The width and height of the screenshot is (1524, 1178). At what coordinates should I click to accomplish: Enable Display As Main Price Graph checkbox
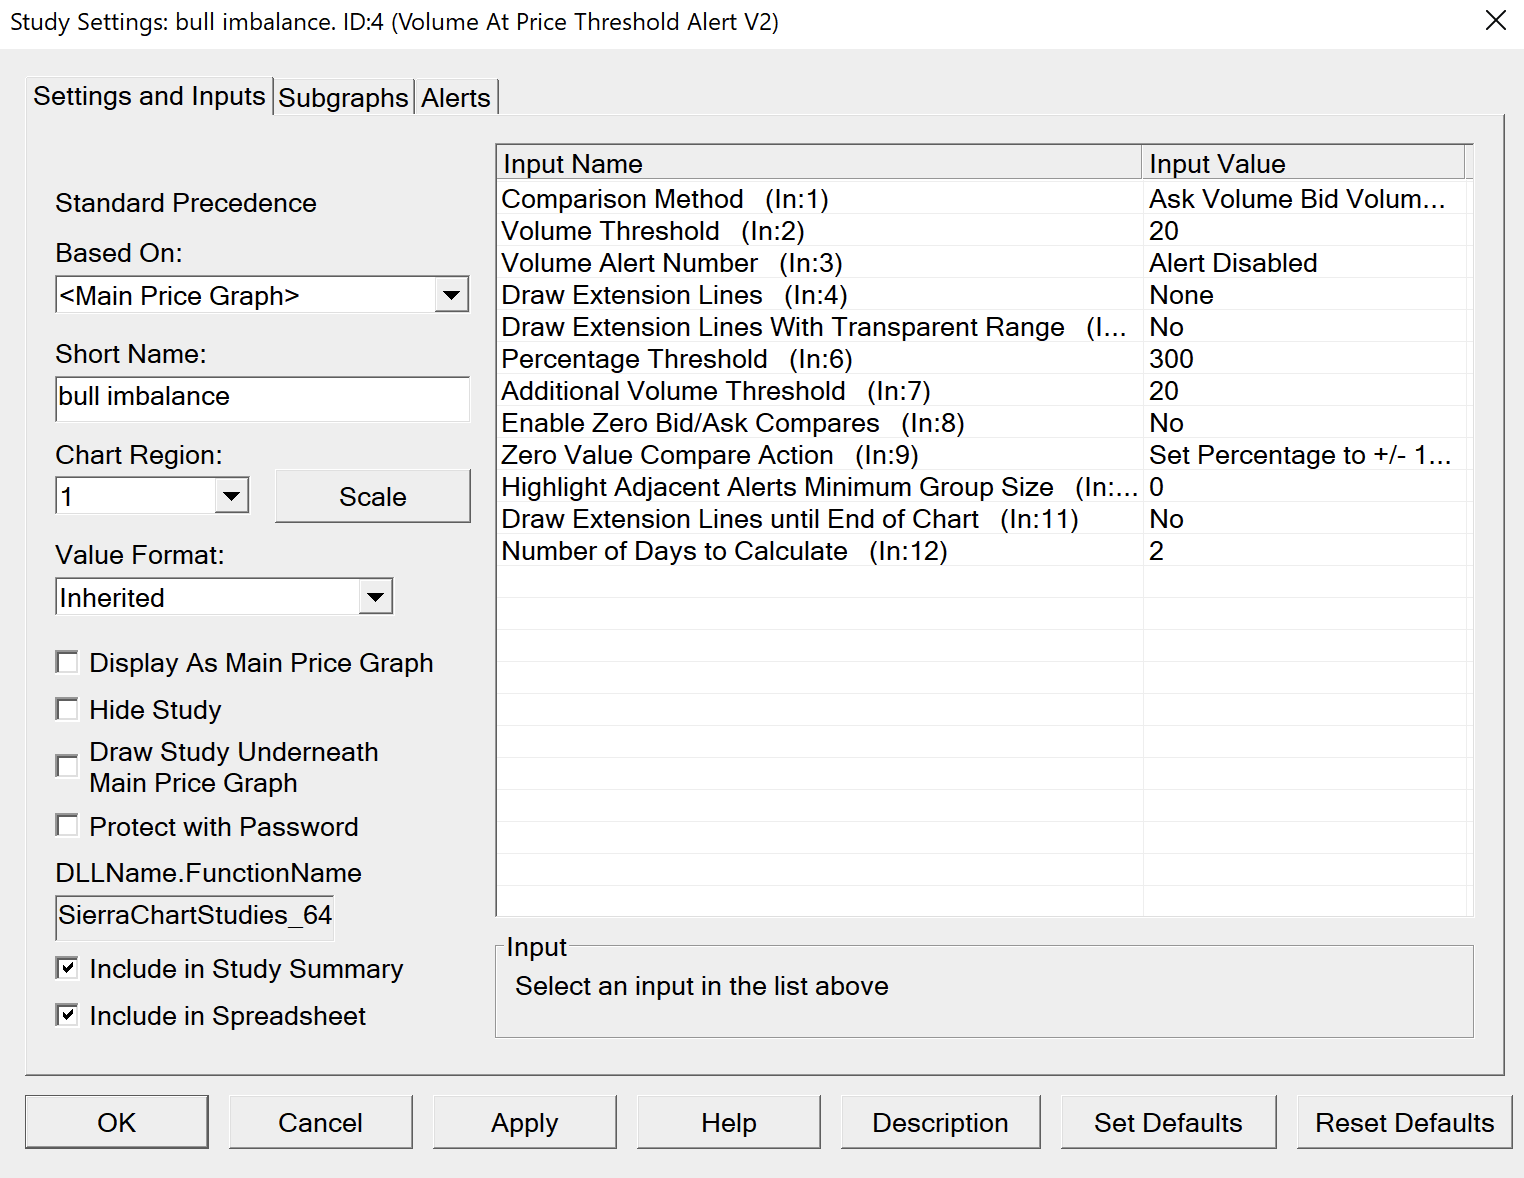67,662
